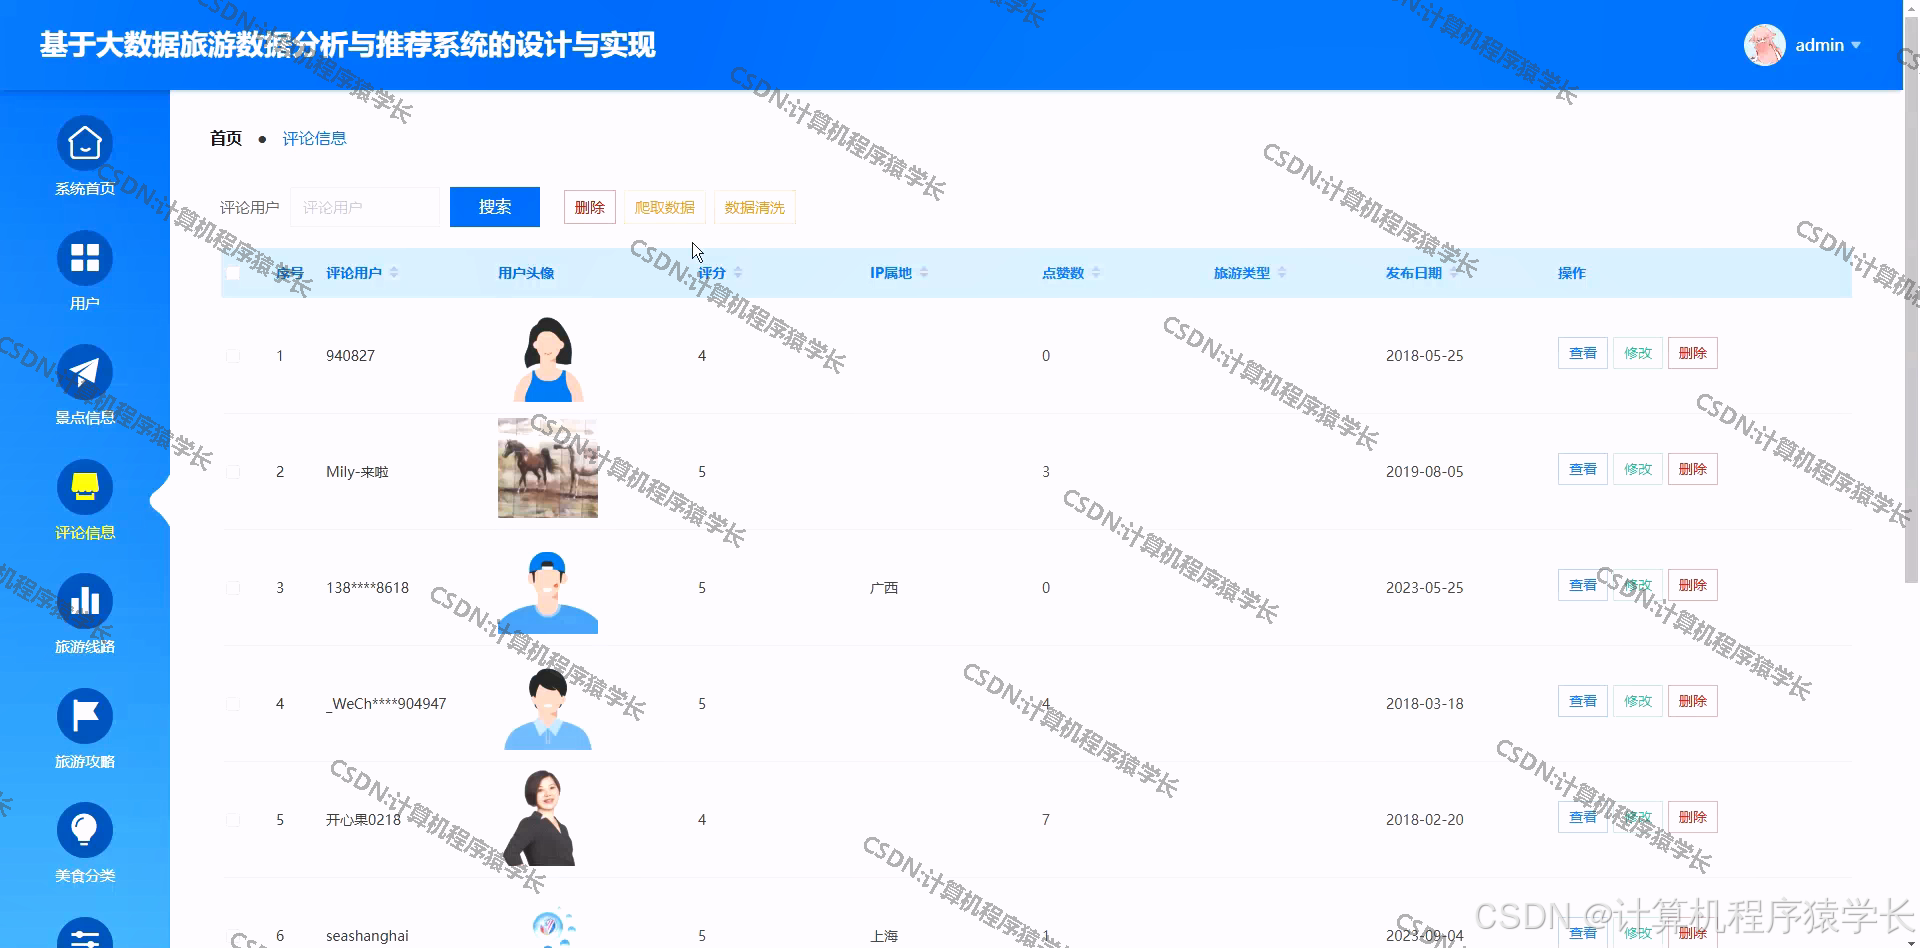Viewport: 1920px width, 948px height.
Task: Expand the admin account dropdown
Action: (x=1856, y=45)
